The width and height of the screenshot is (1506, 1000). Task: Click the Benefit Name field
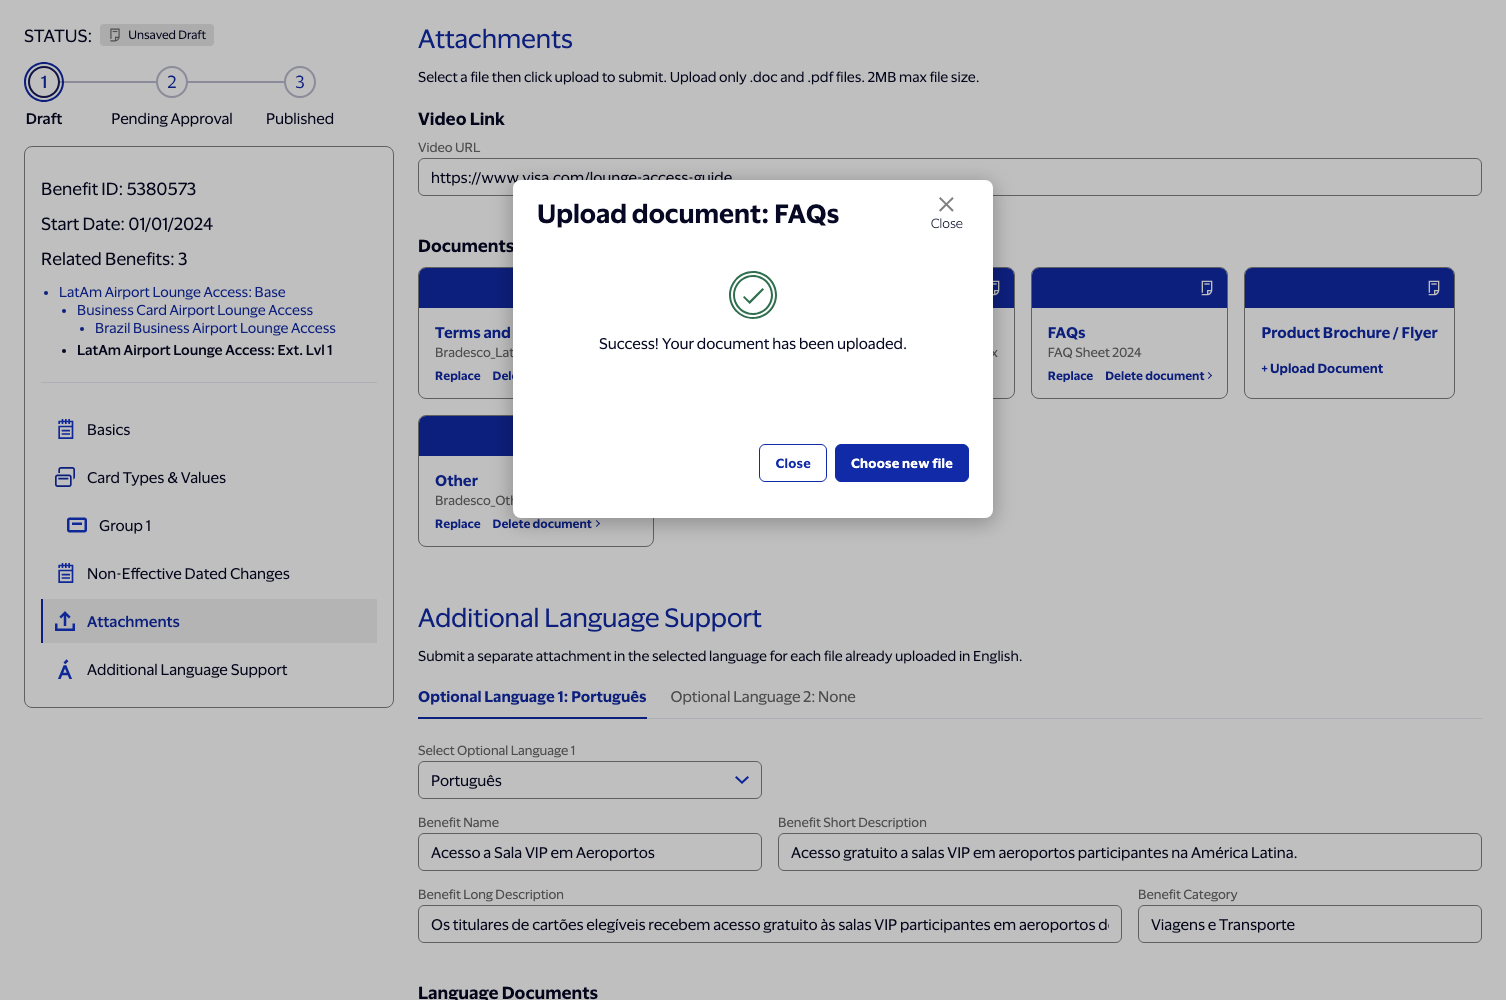click(x=590, y=852)
